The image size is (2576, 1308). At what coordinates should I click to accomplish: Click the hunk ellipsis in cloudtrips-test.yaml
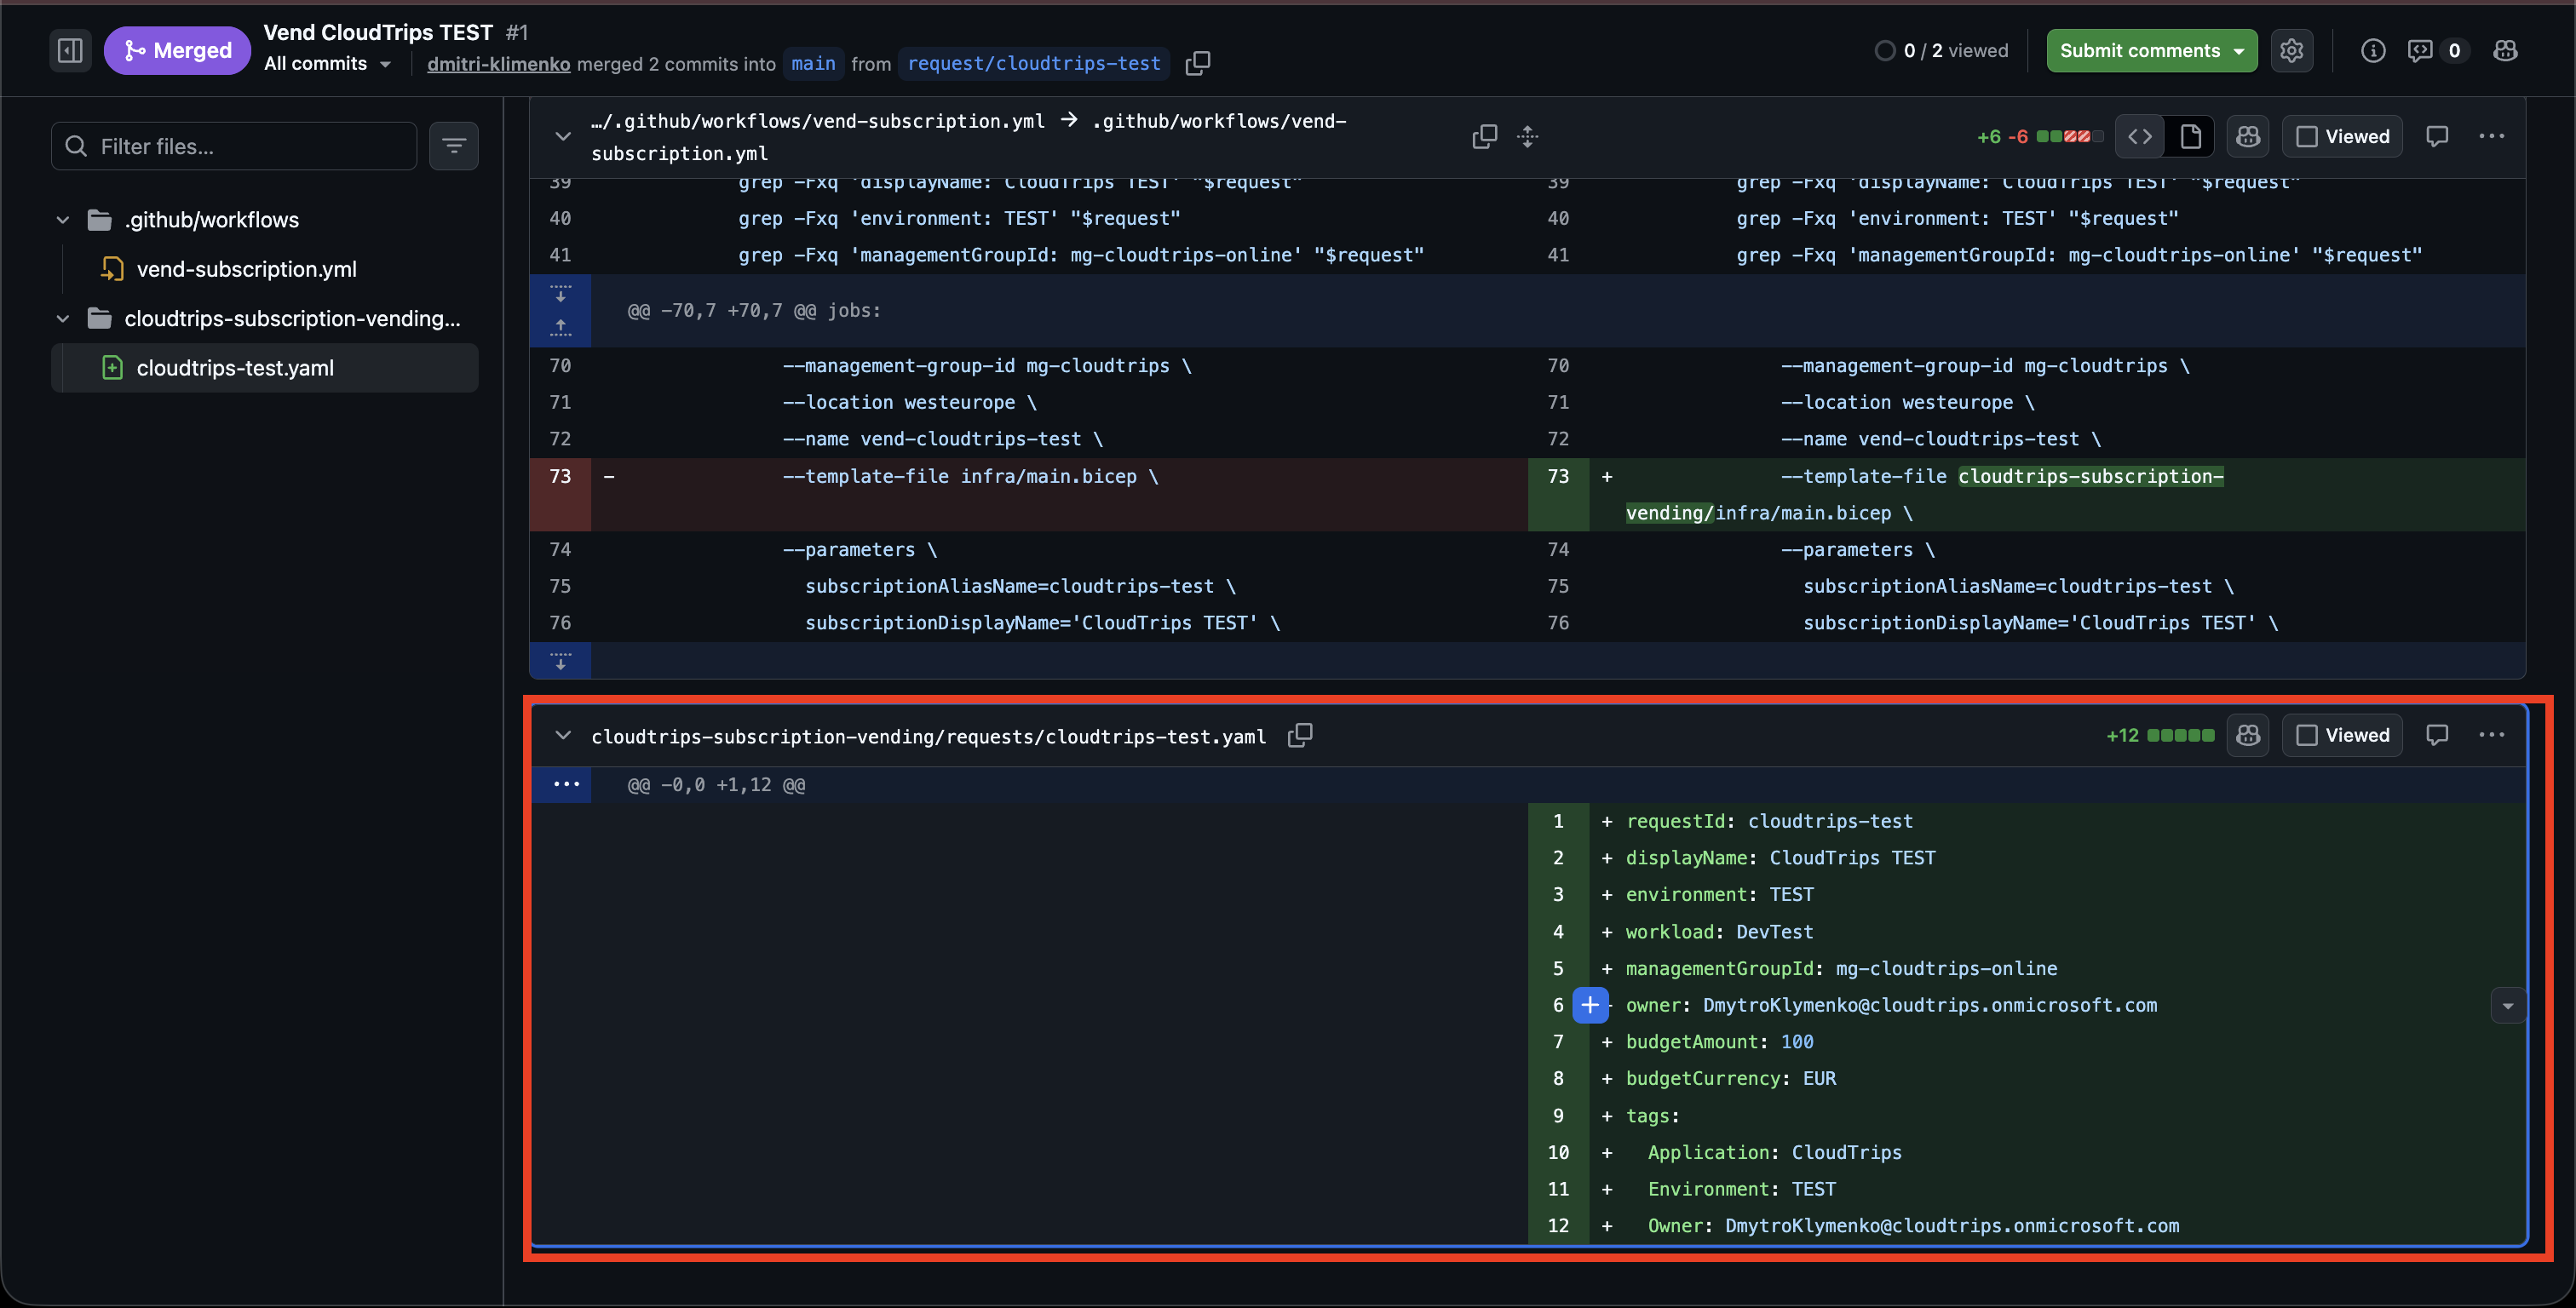[566, 784]
